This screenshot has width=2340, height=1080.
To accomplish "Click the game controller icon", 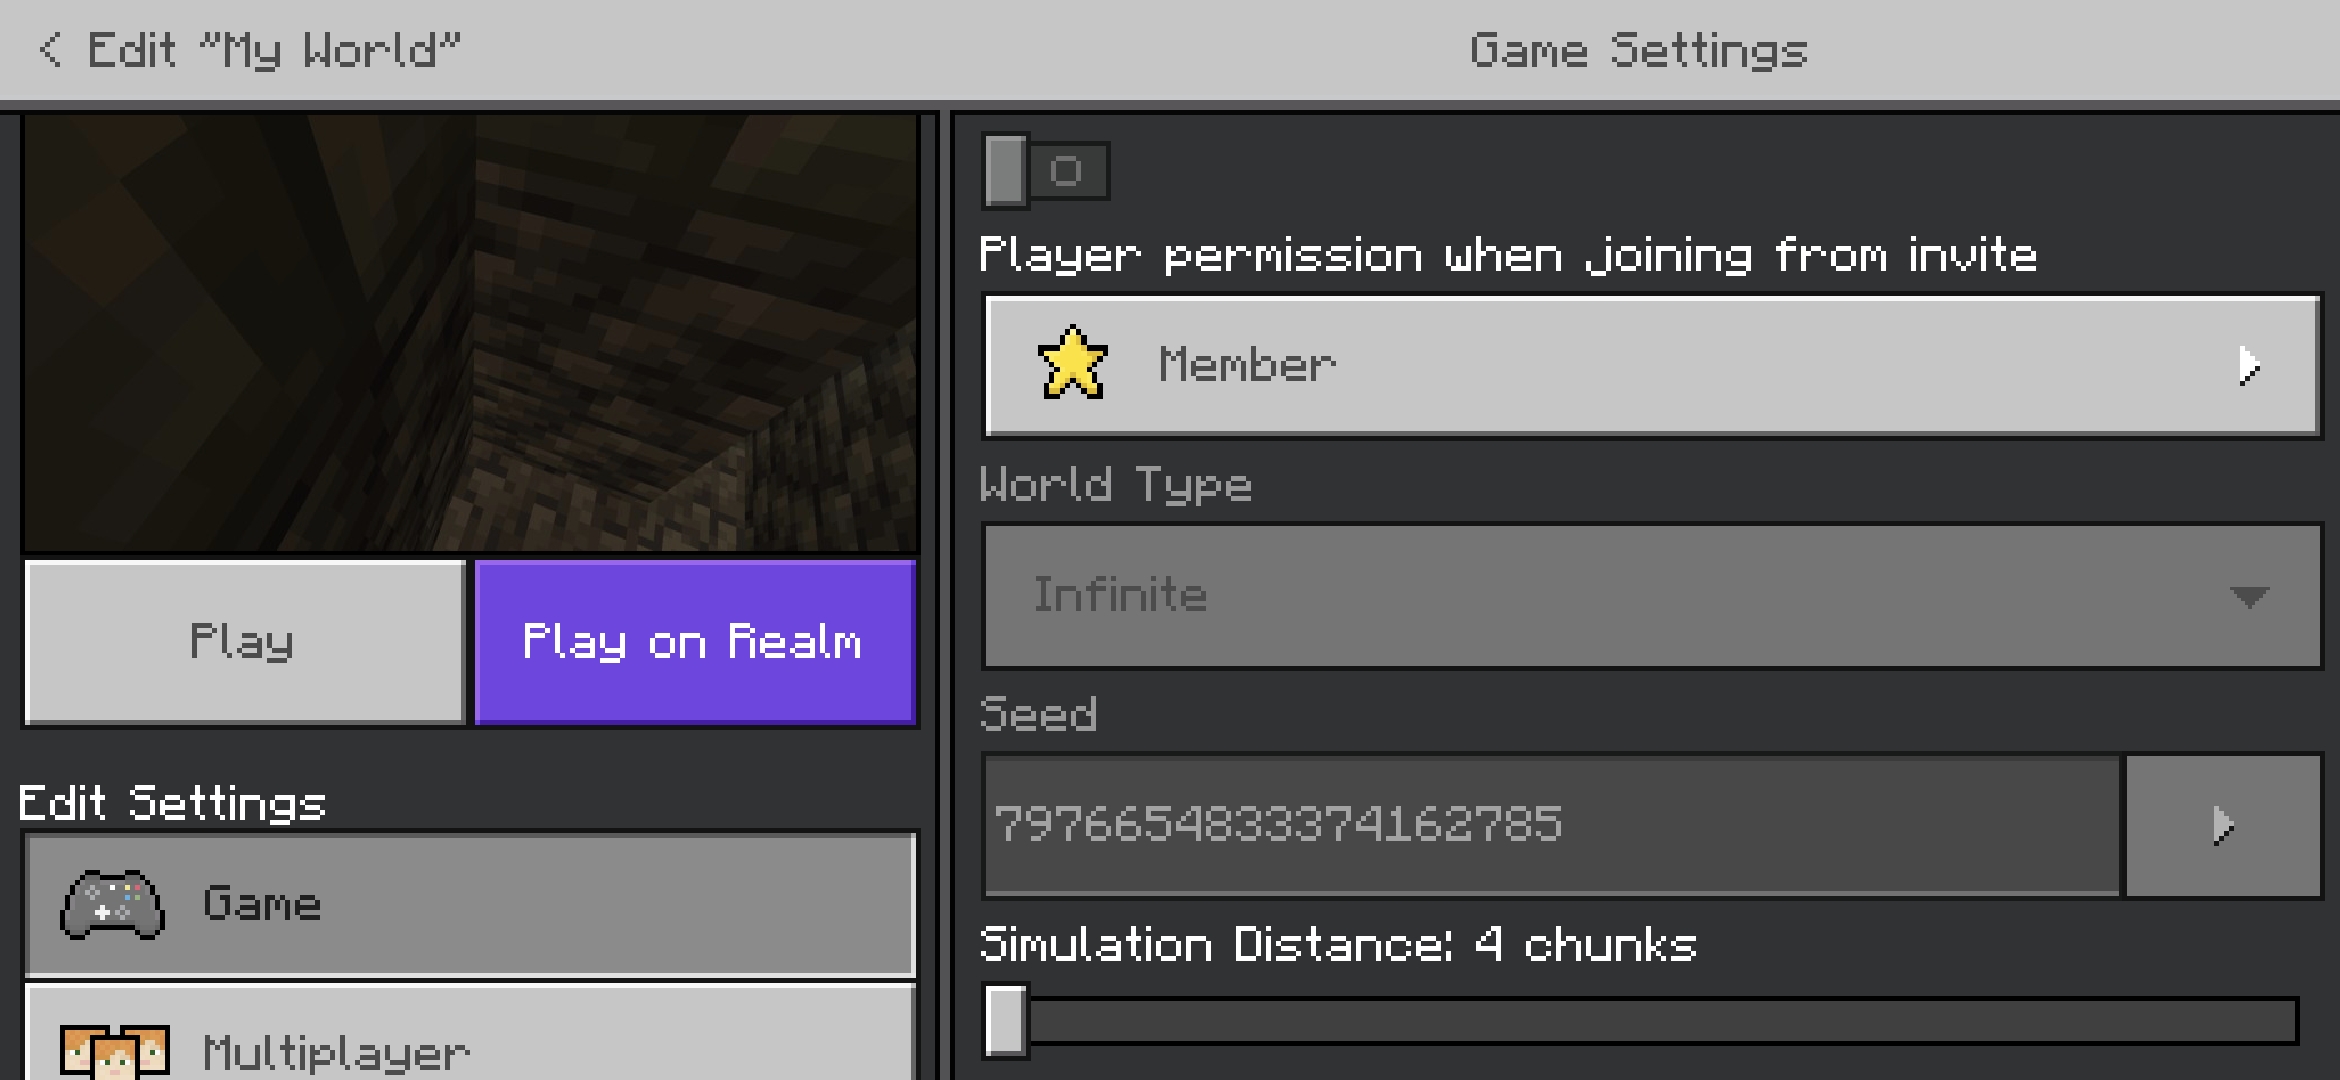I will 112,905.
